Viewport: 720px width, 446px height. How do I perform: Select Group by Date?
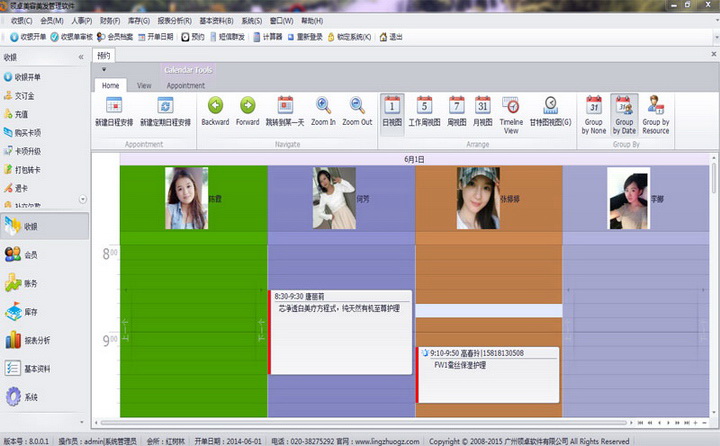(624, 115)
